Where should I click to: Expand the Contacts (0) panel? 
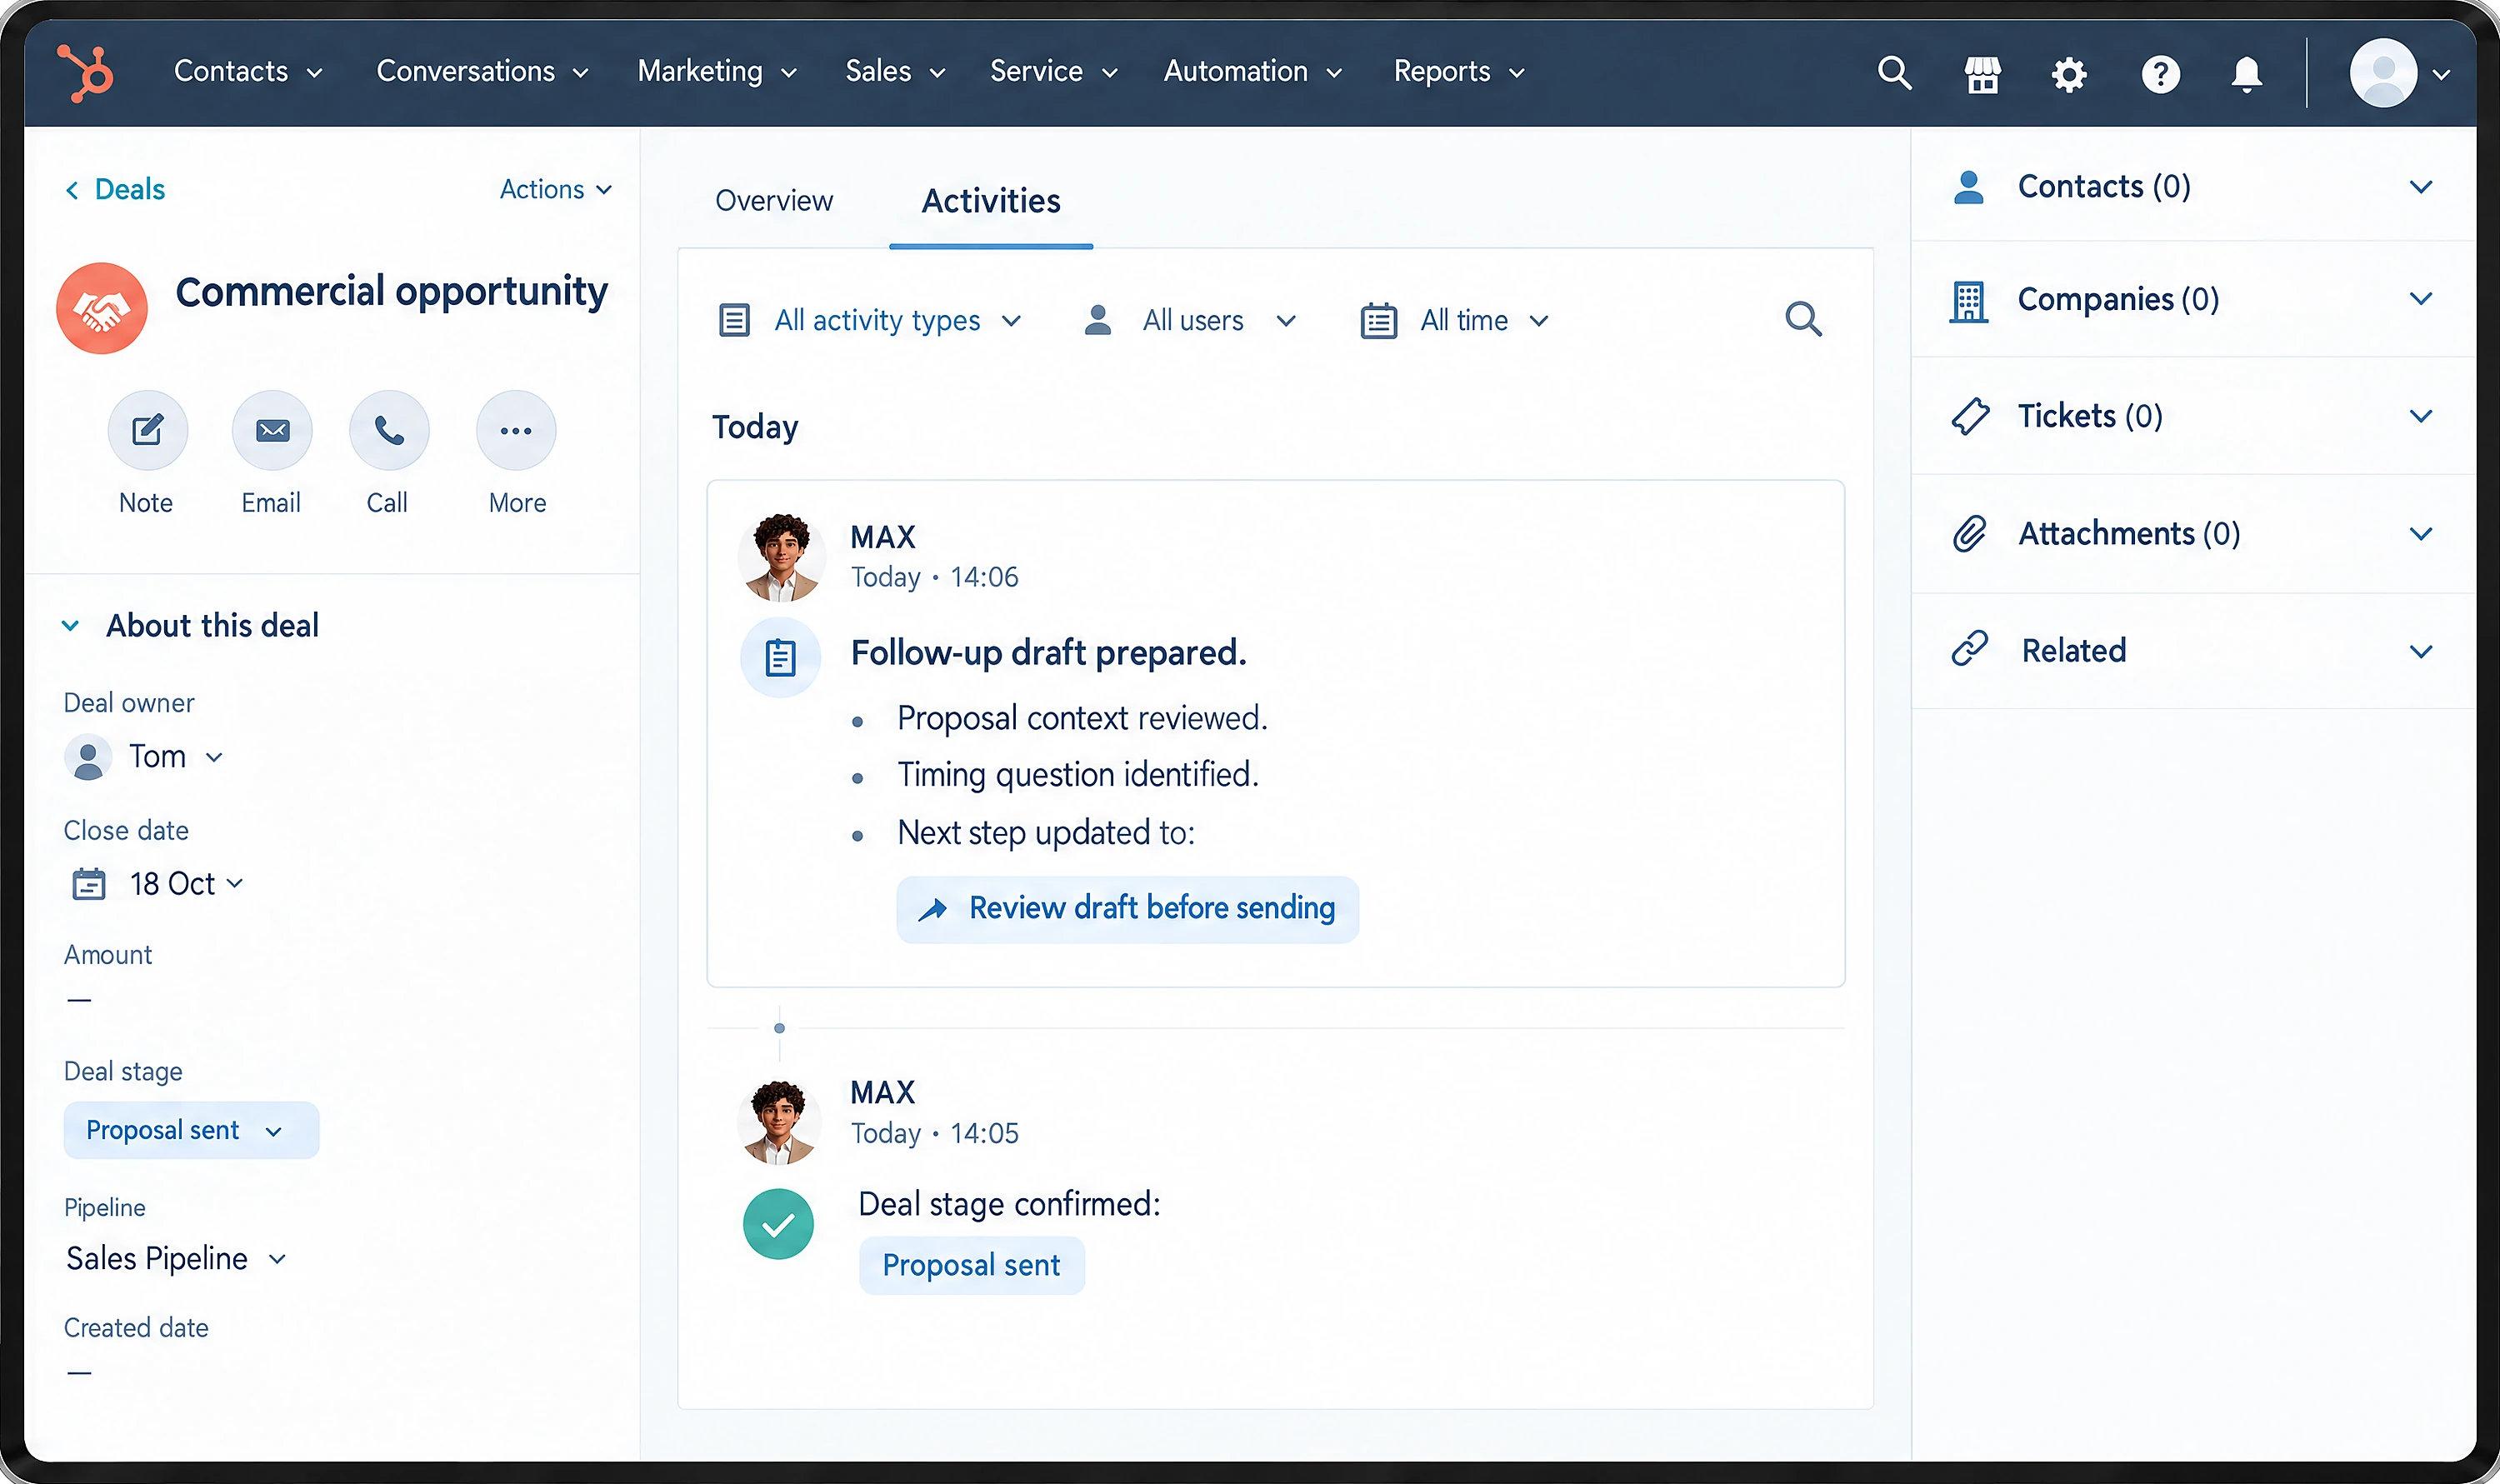[2193, 186]
